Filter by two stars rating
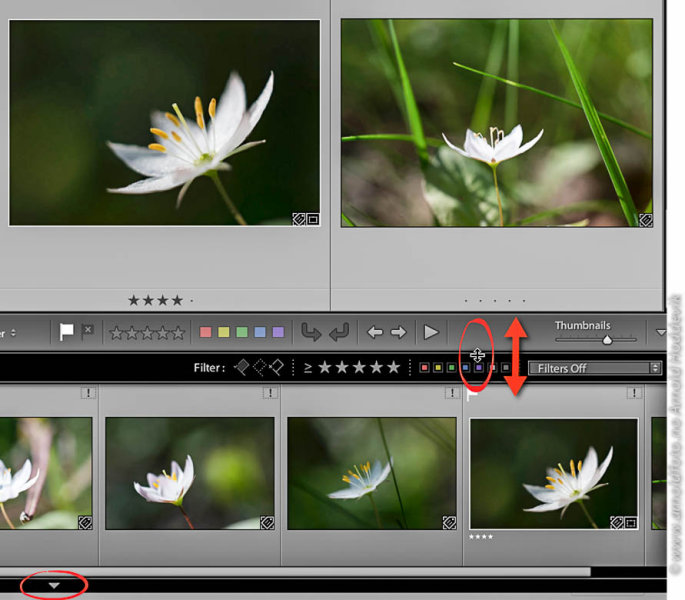 click(x=342, y=367)
